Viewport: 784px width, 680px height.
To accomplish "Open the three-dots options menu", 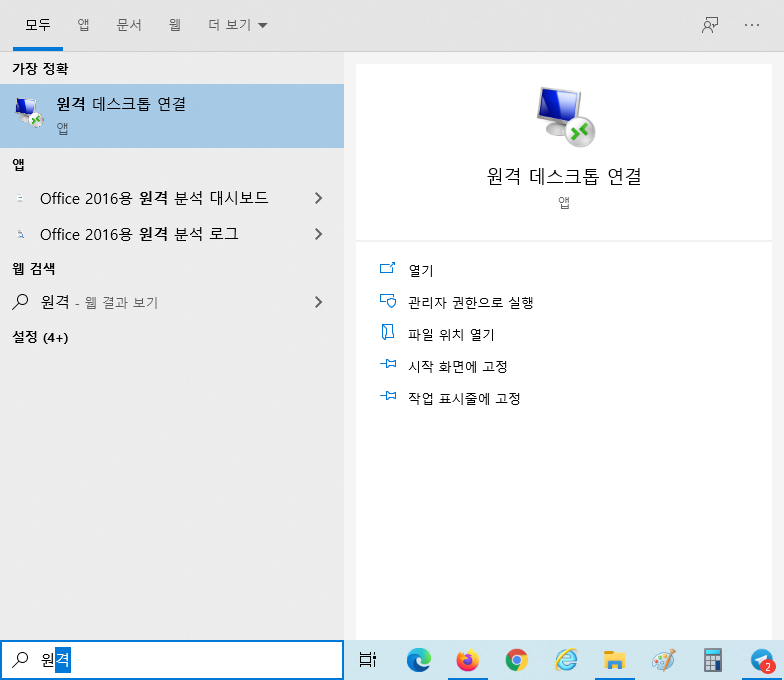I will tap(752, 25).
